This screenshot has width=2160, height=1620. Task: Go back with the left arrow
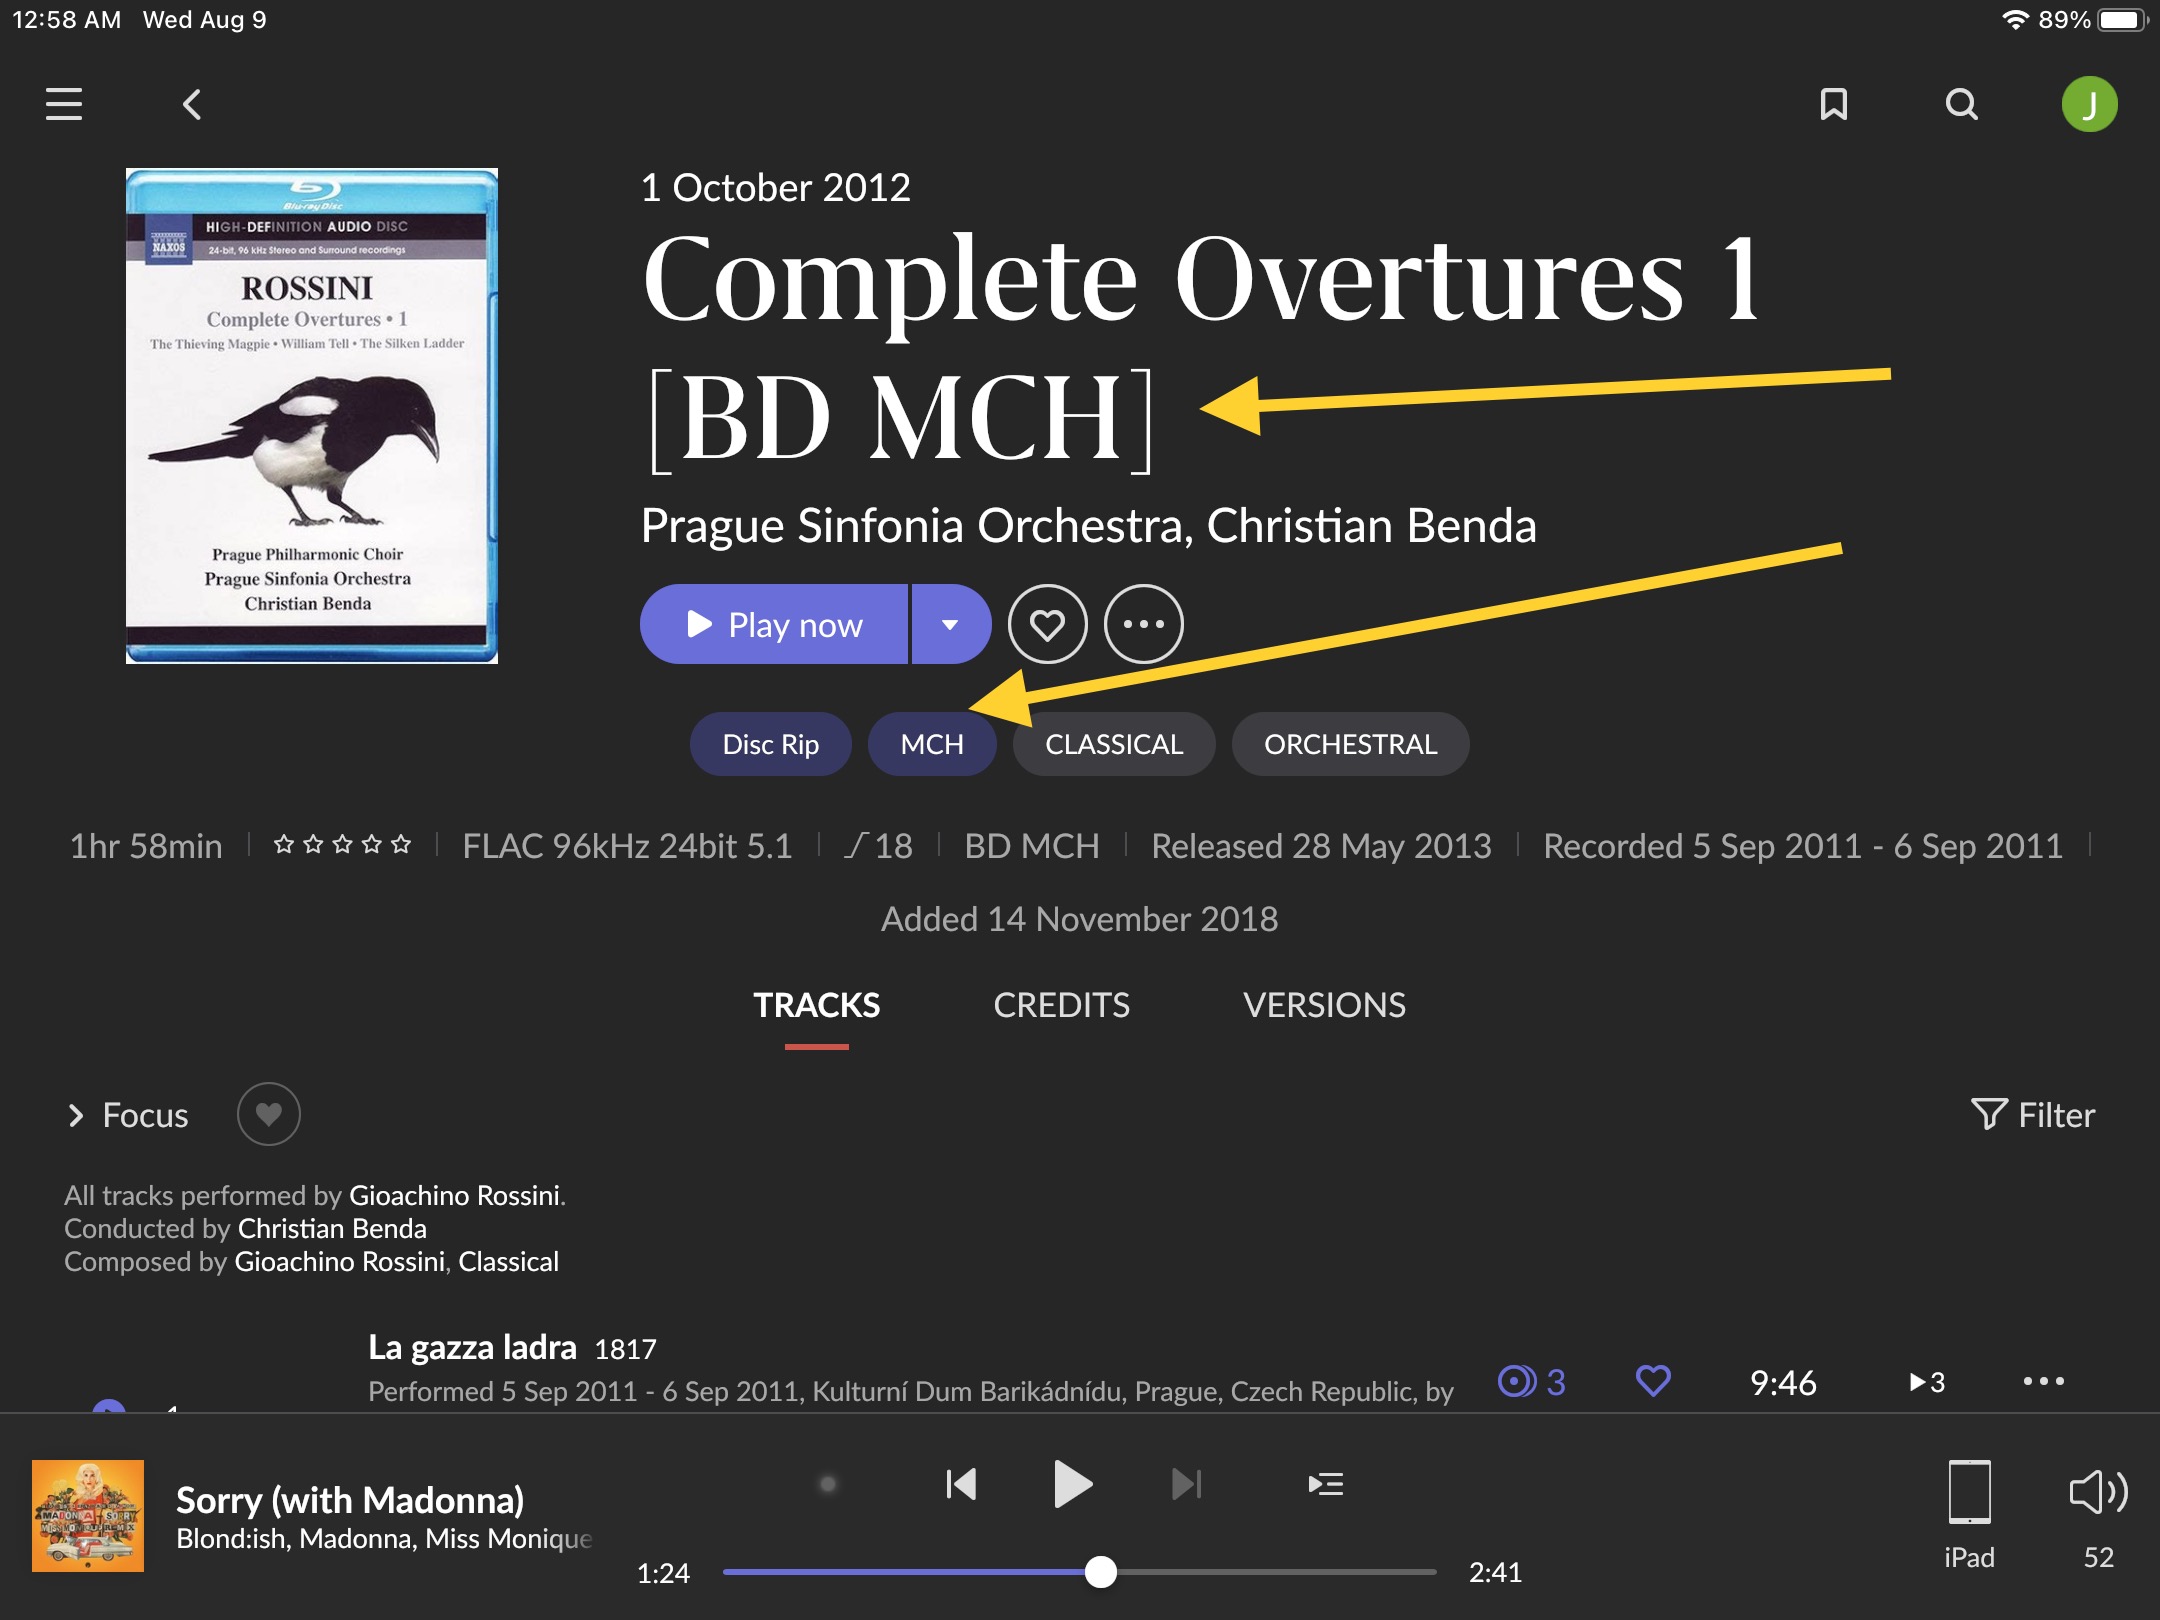click(x=192, y=104)
